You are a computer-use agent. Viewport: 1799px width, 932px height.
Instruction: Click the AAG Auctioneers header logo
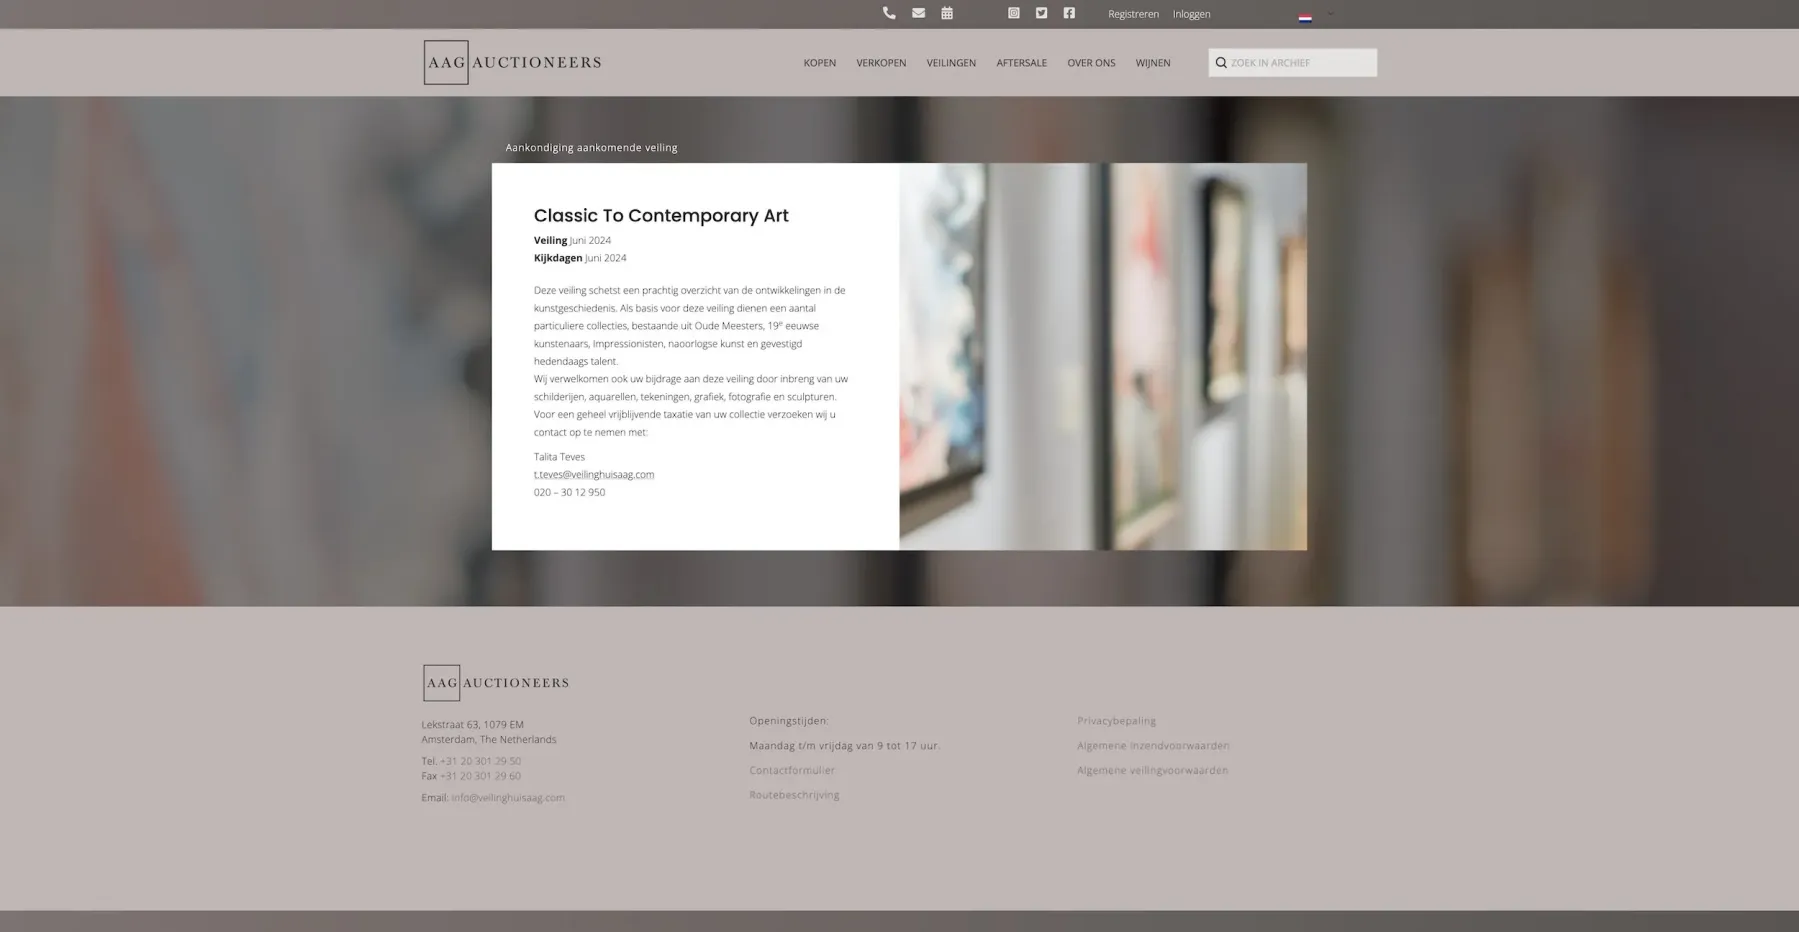coord(512,62)
